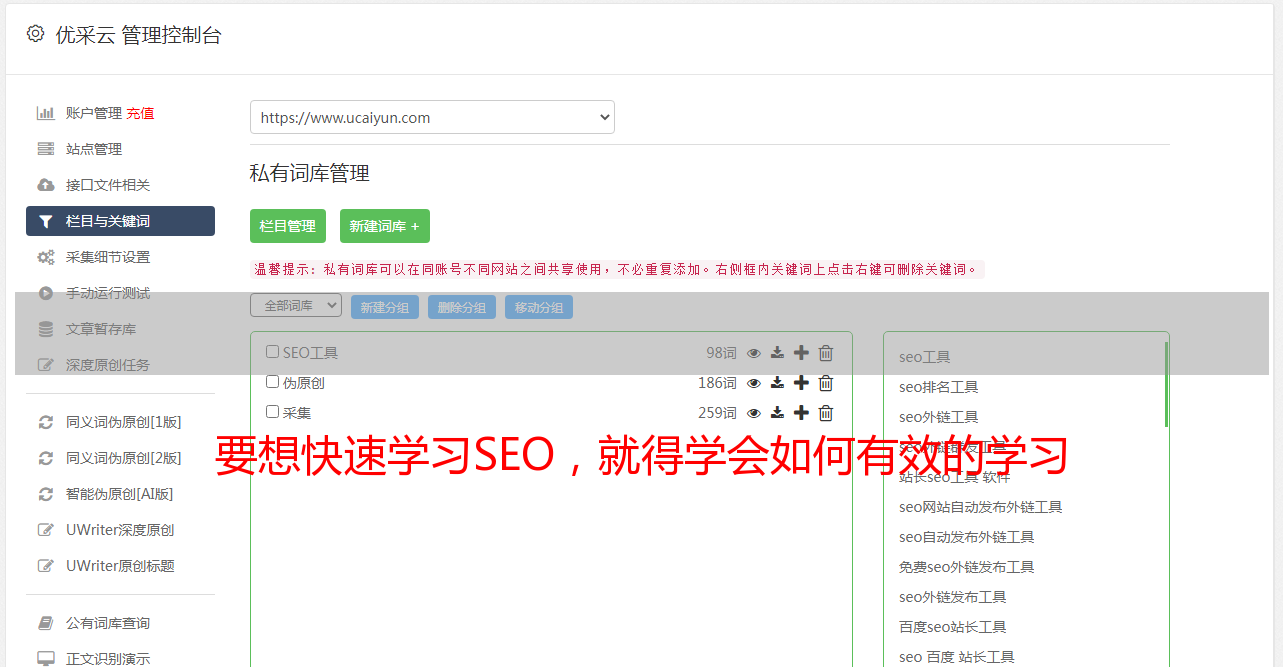
Task: Click the refresh icon for 同义词伪原创[1版]
Action: pyautogui.click(x=46, y=422)
